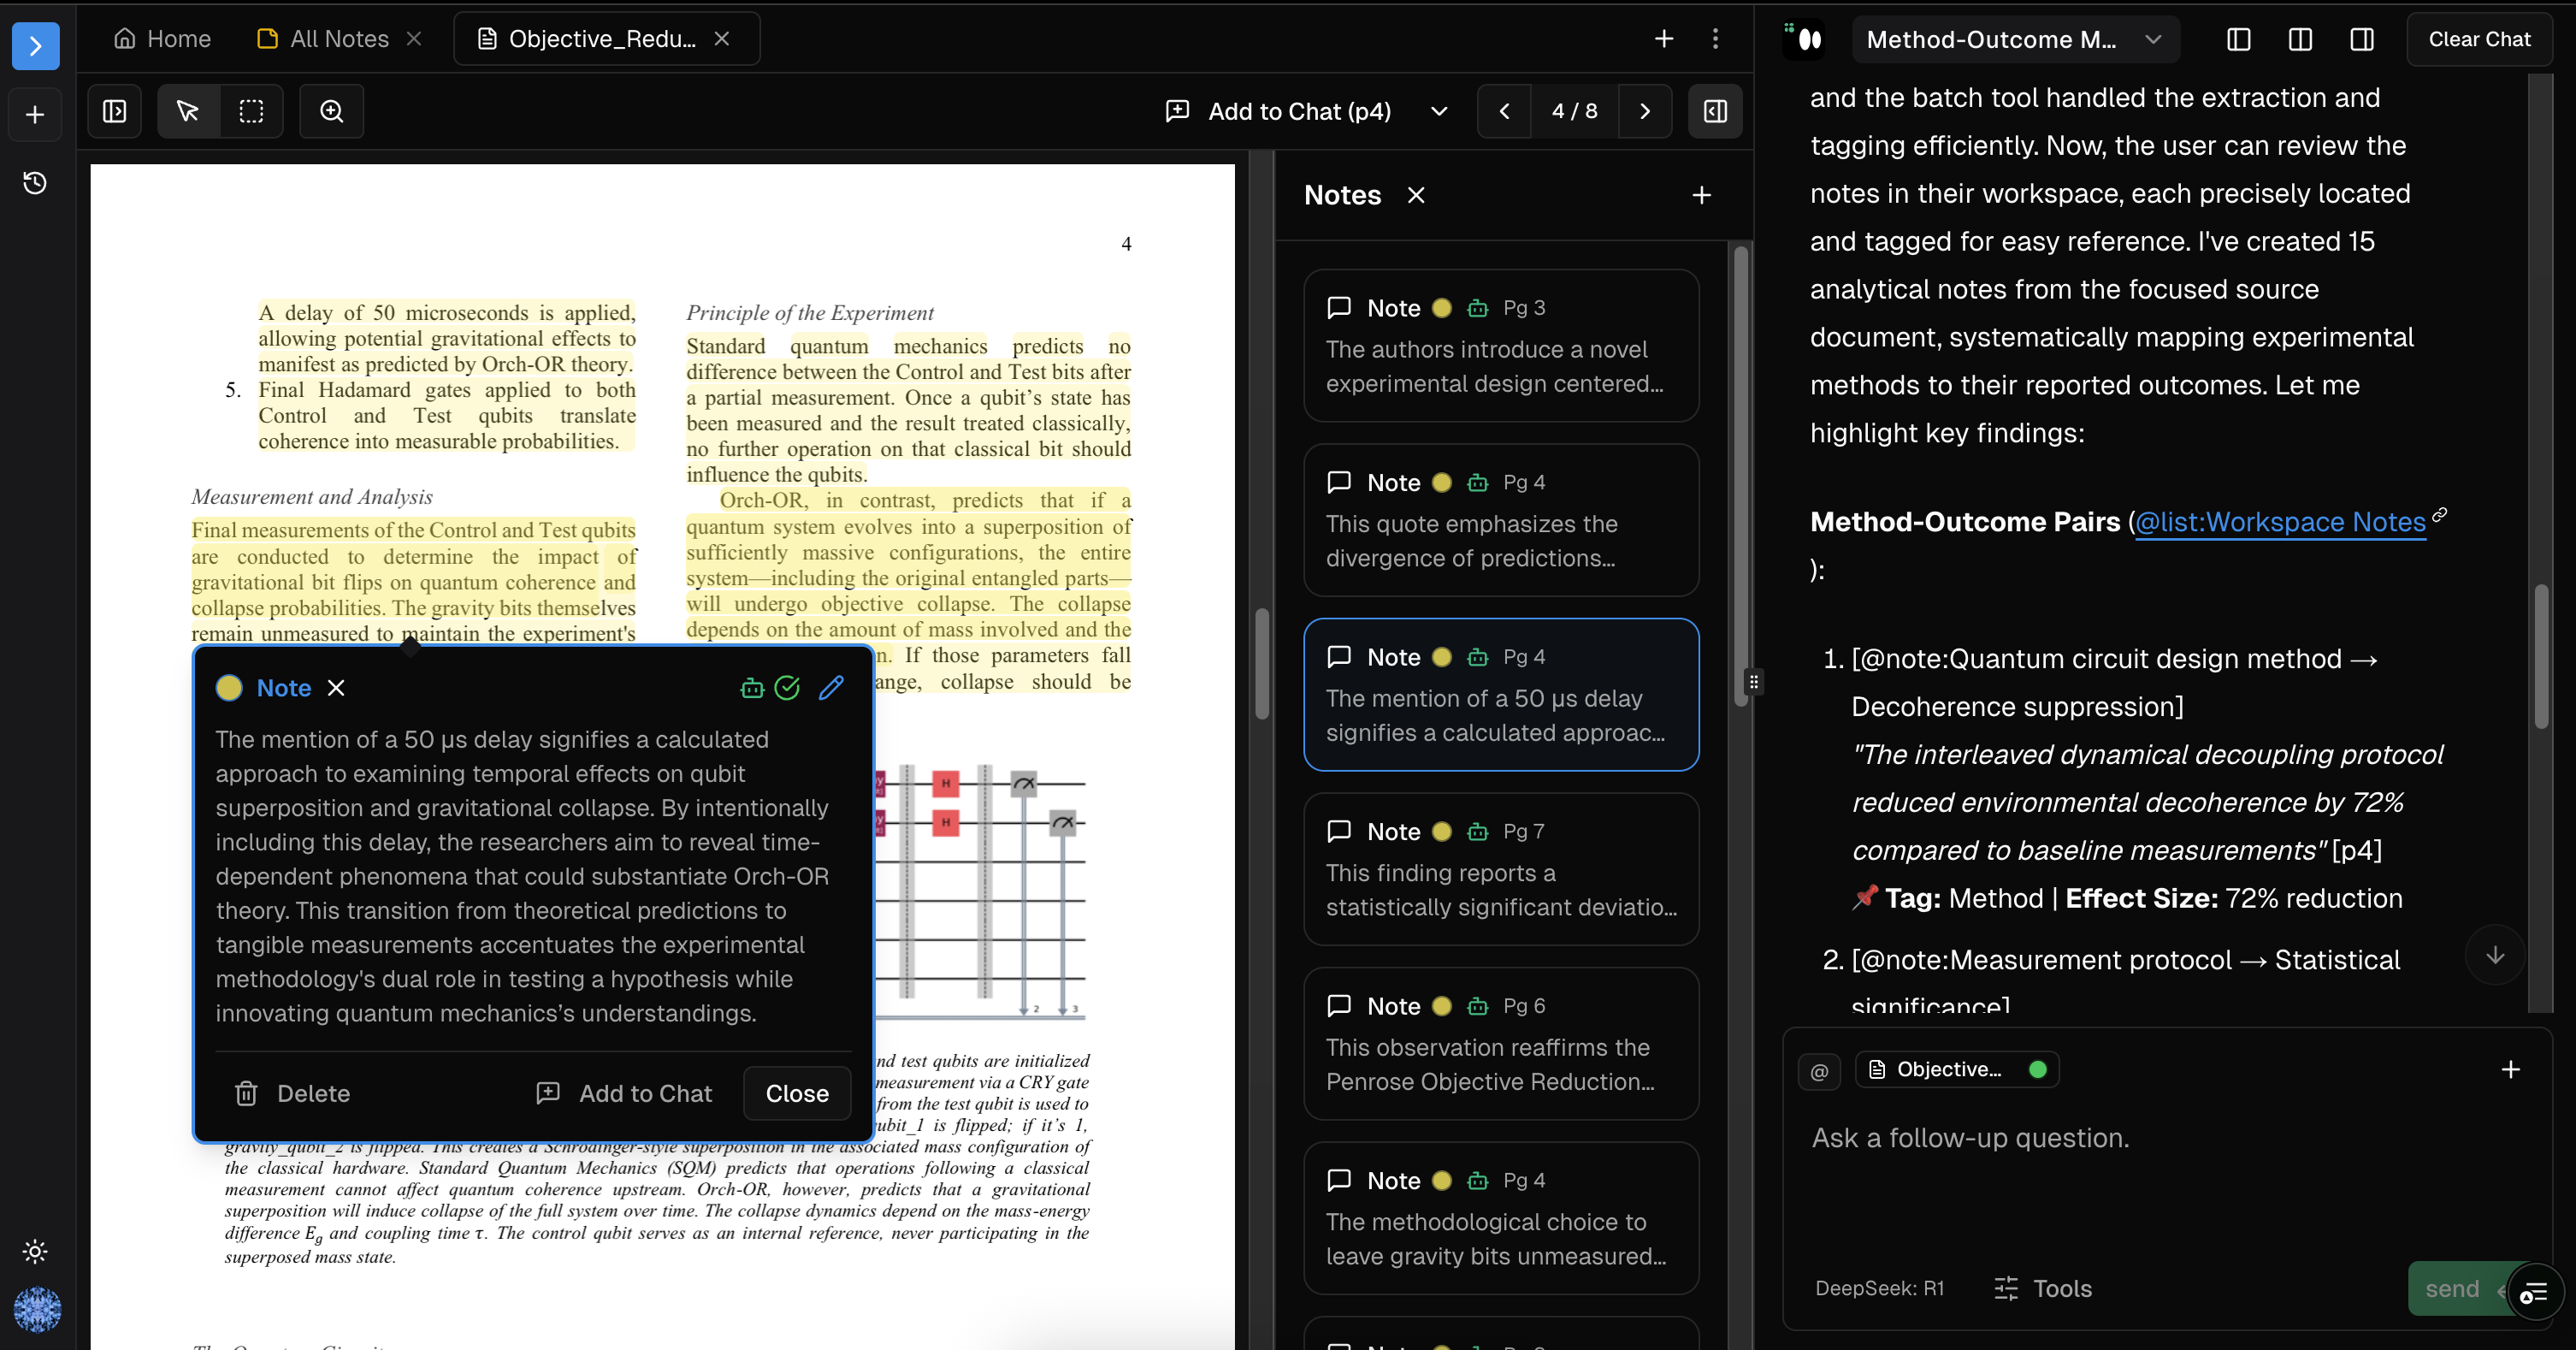Click the PDF viewer vertical scrollbar
2576x1350 pixels.
pos(1262,663)
